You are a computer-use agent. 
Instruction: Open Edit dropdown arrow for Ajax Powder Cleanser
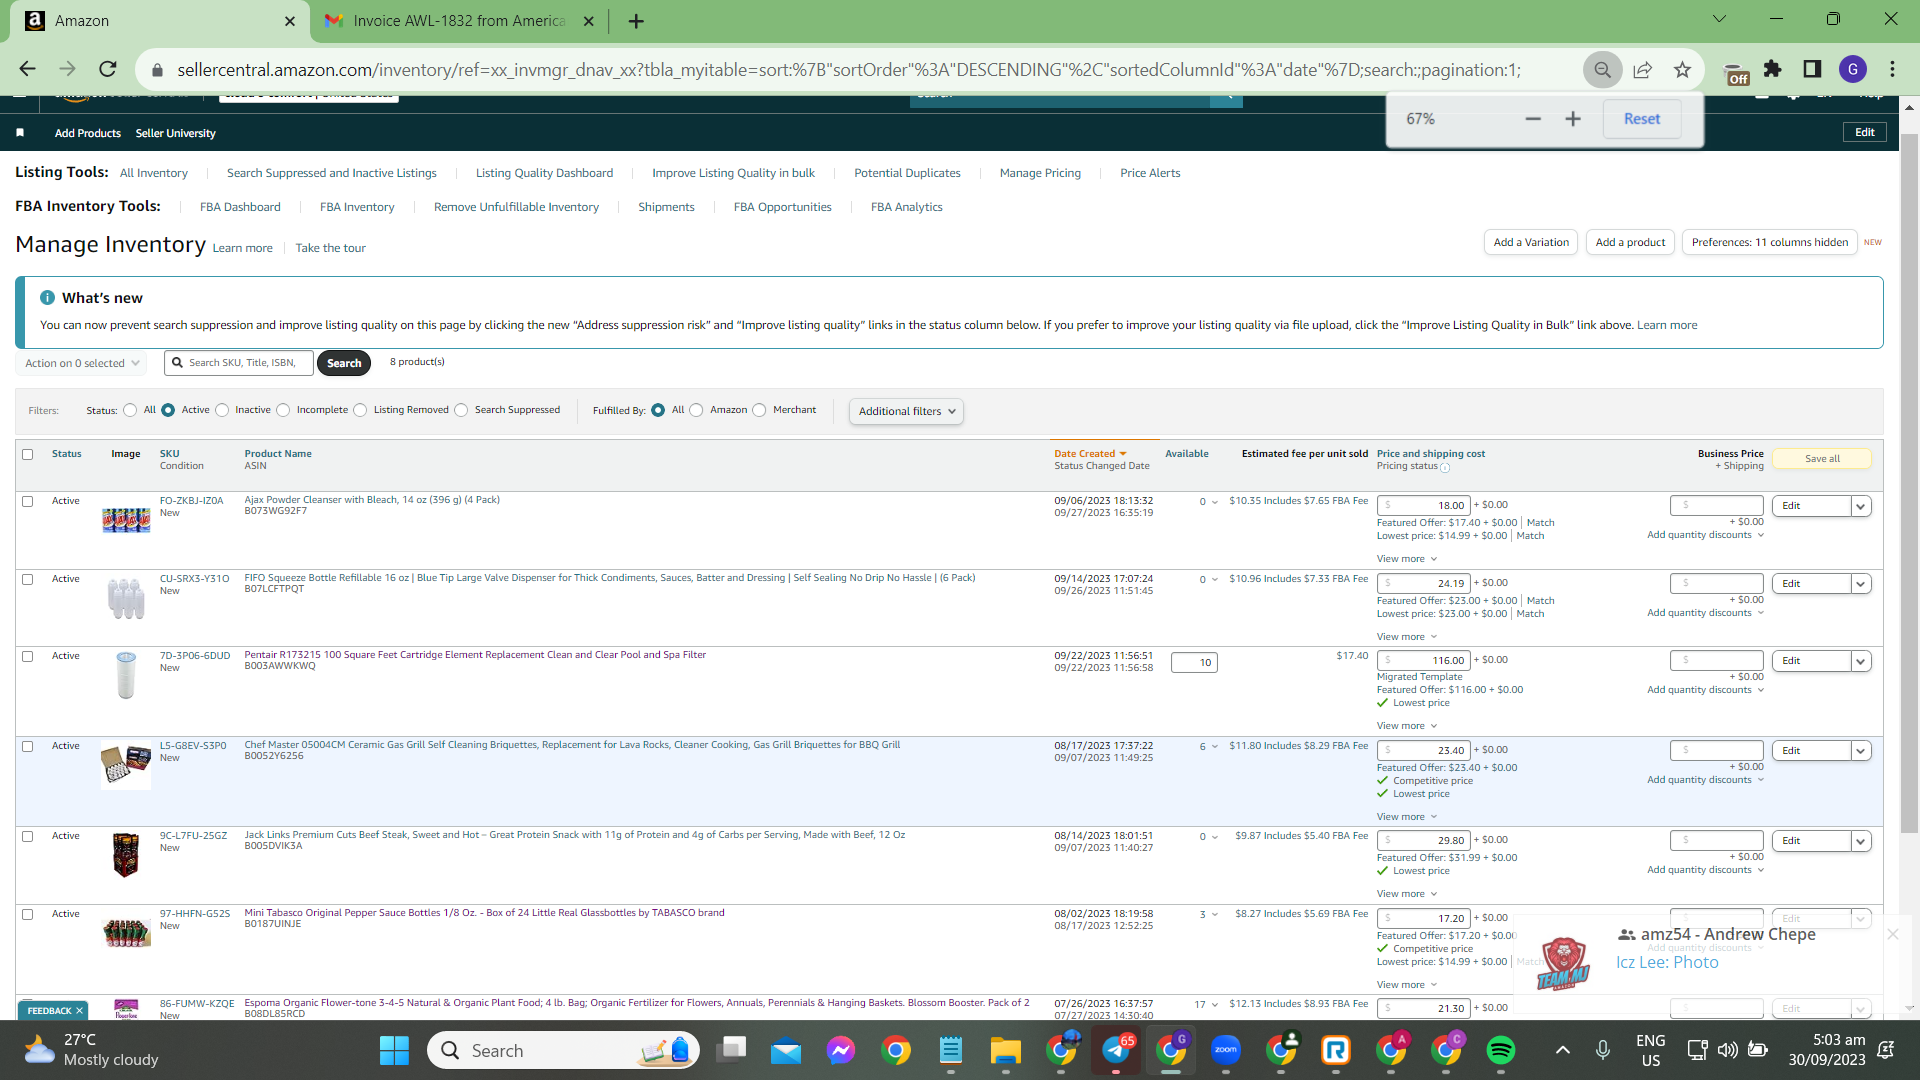click(x=1860, y=506)
